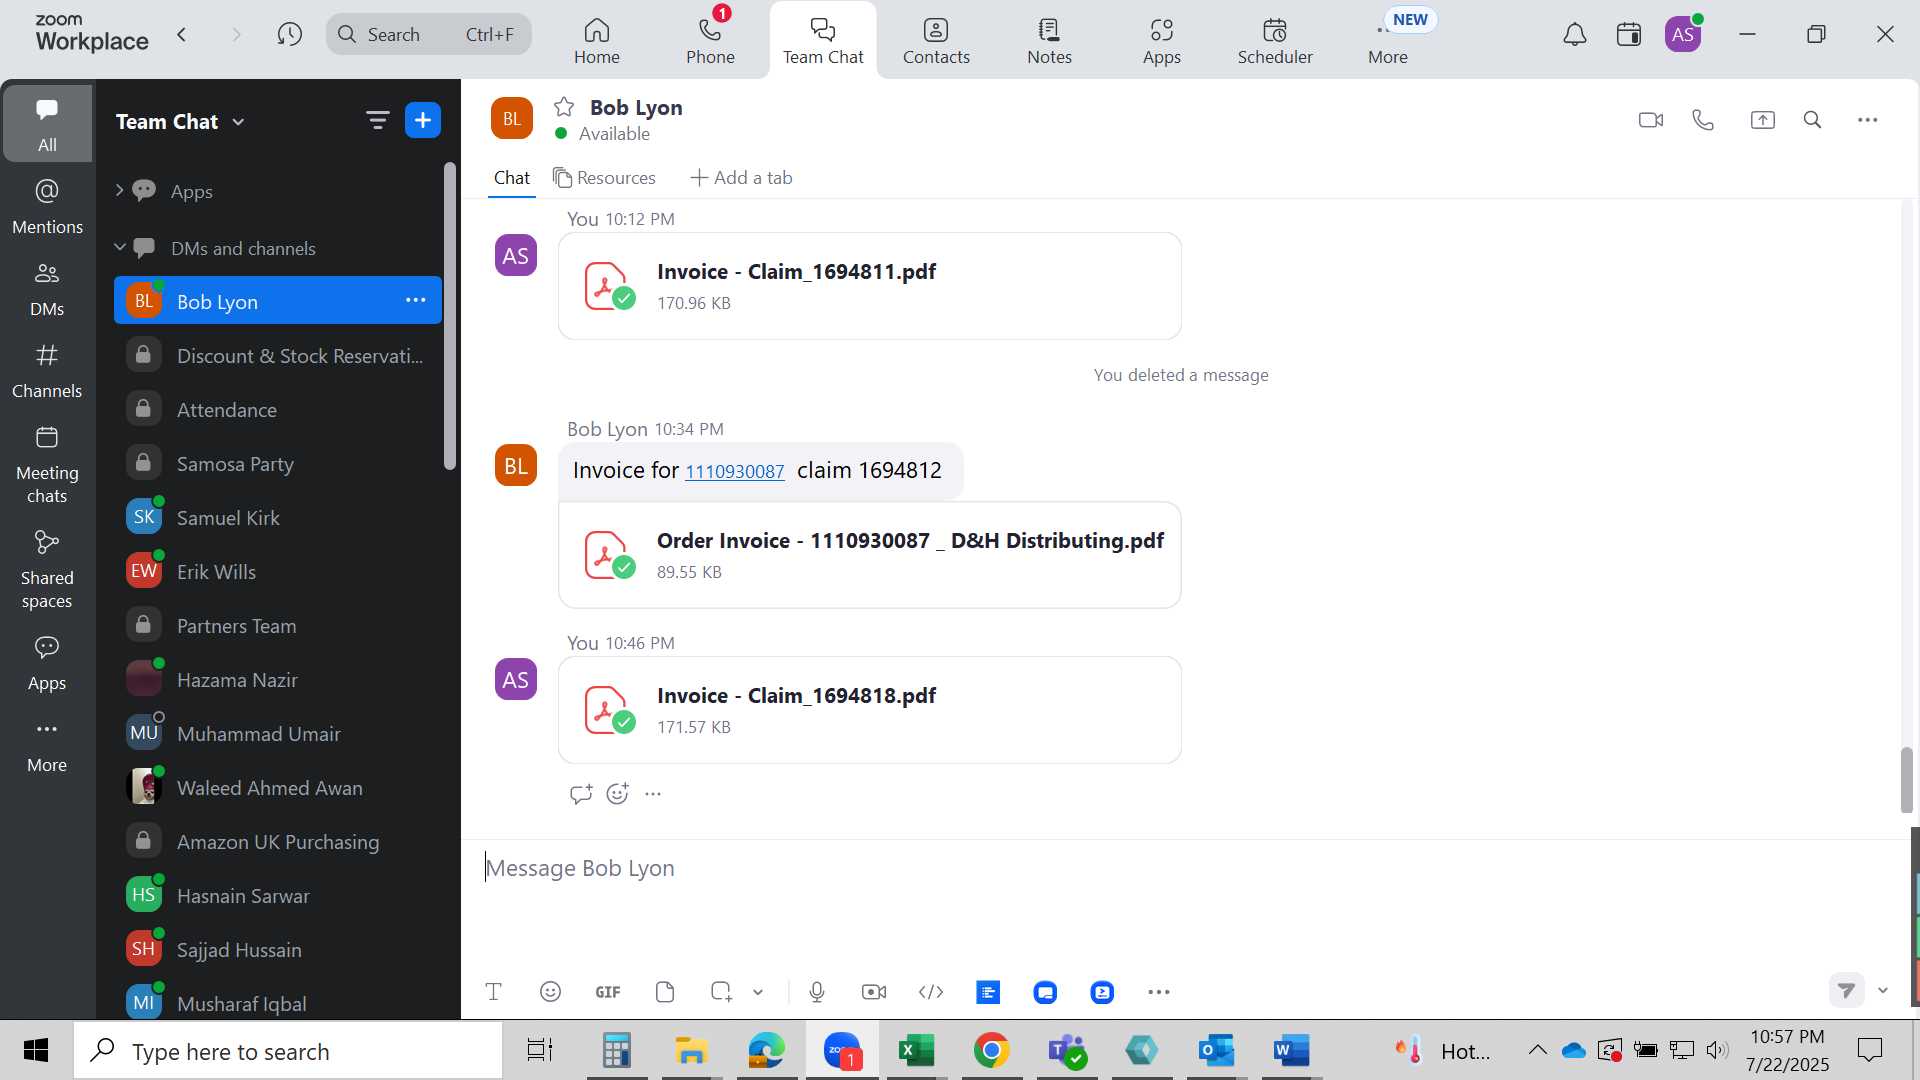The image size is (1920, 1080).
Task: Open the Apps tab in top navigation
Action: click(1162, 42)
